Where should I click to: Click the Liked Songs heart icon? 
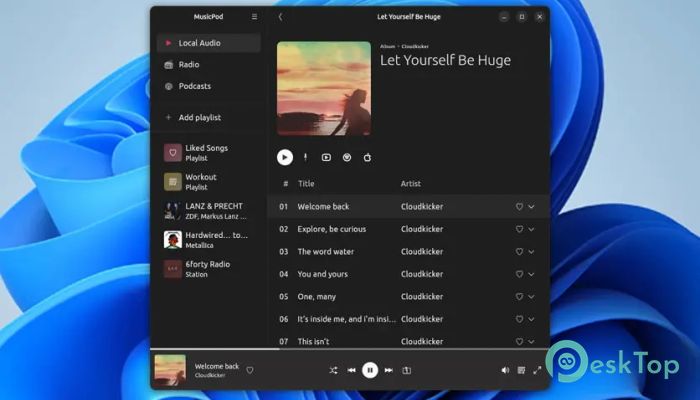click(173, 153)
